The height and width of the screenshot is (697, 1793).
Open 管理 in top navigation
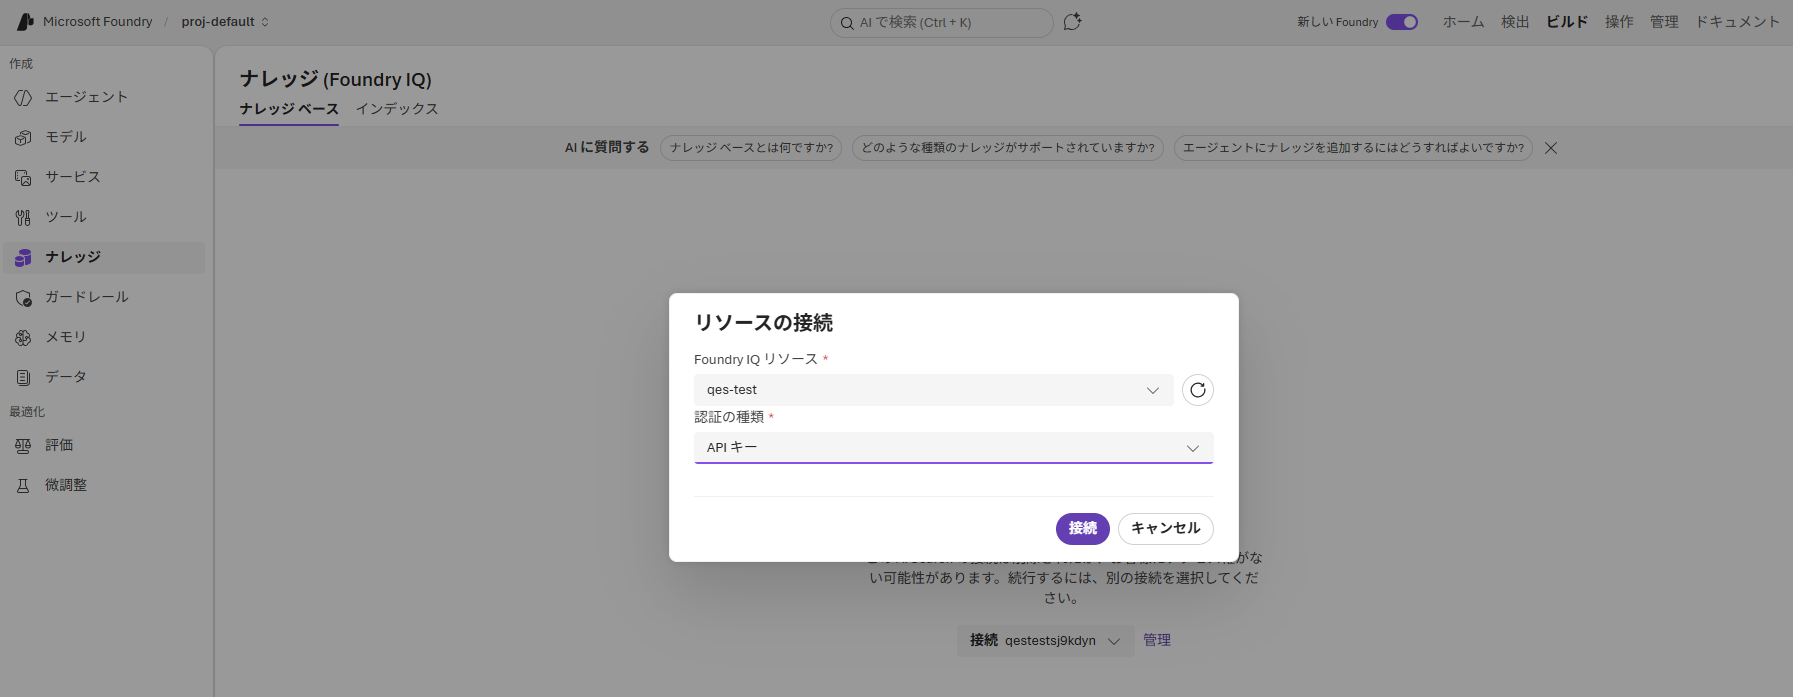1664,22
